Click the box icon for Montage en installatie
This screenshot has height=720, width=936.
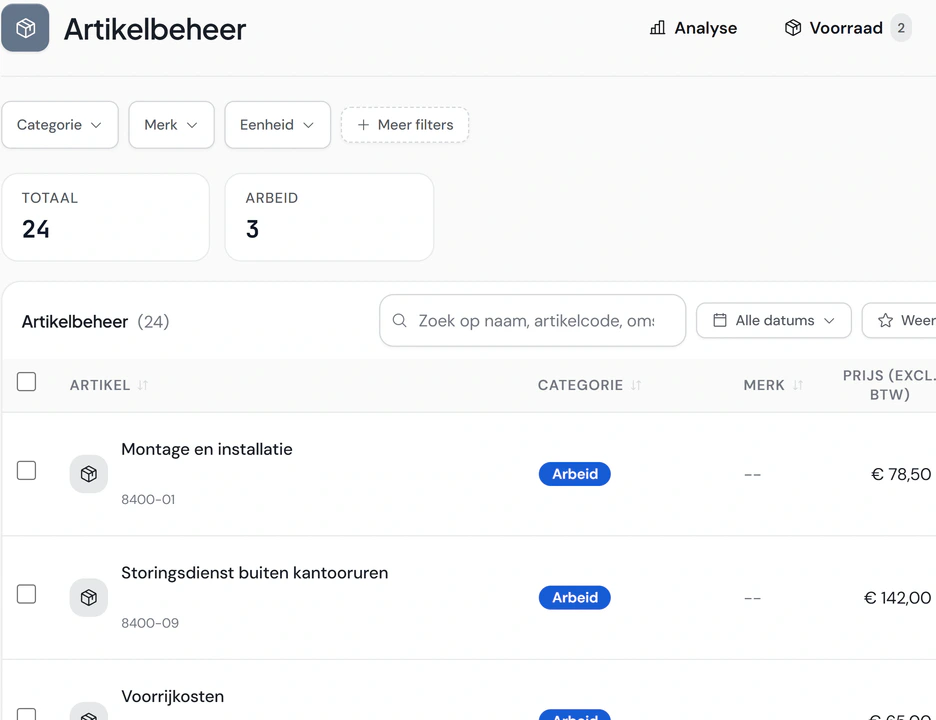tap(89, 474)
